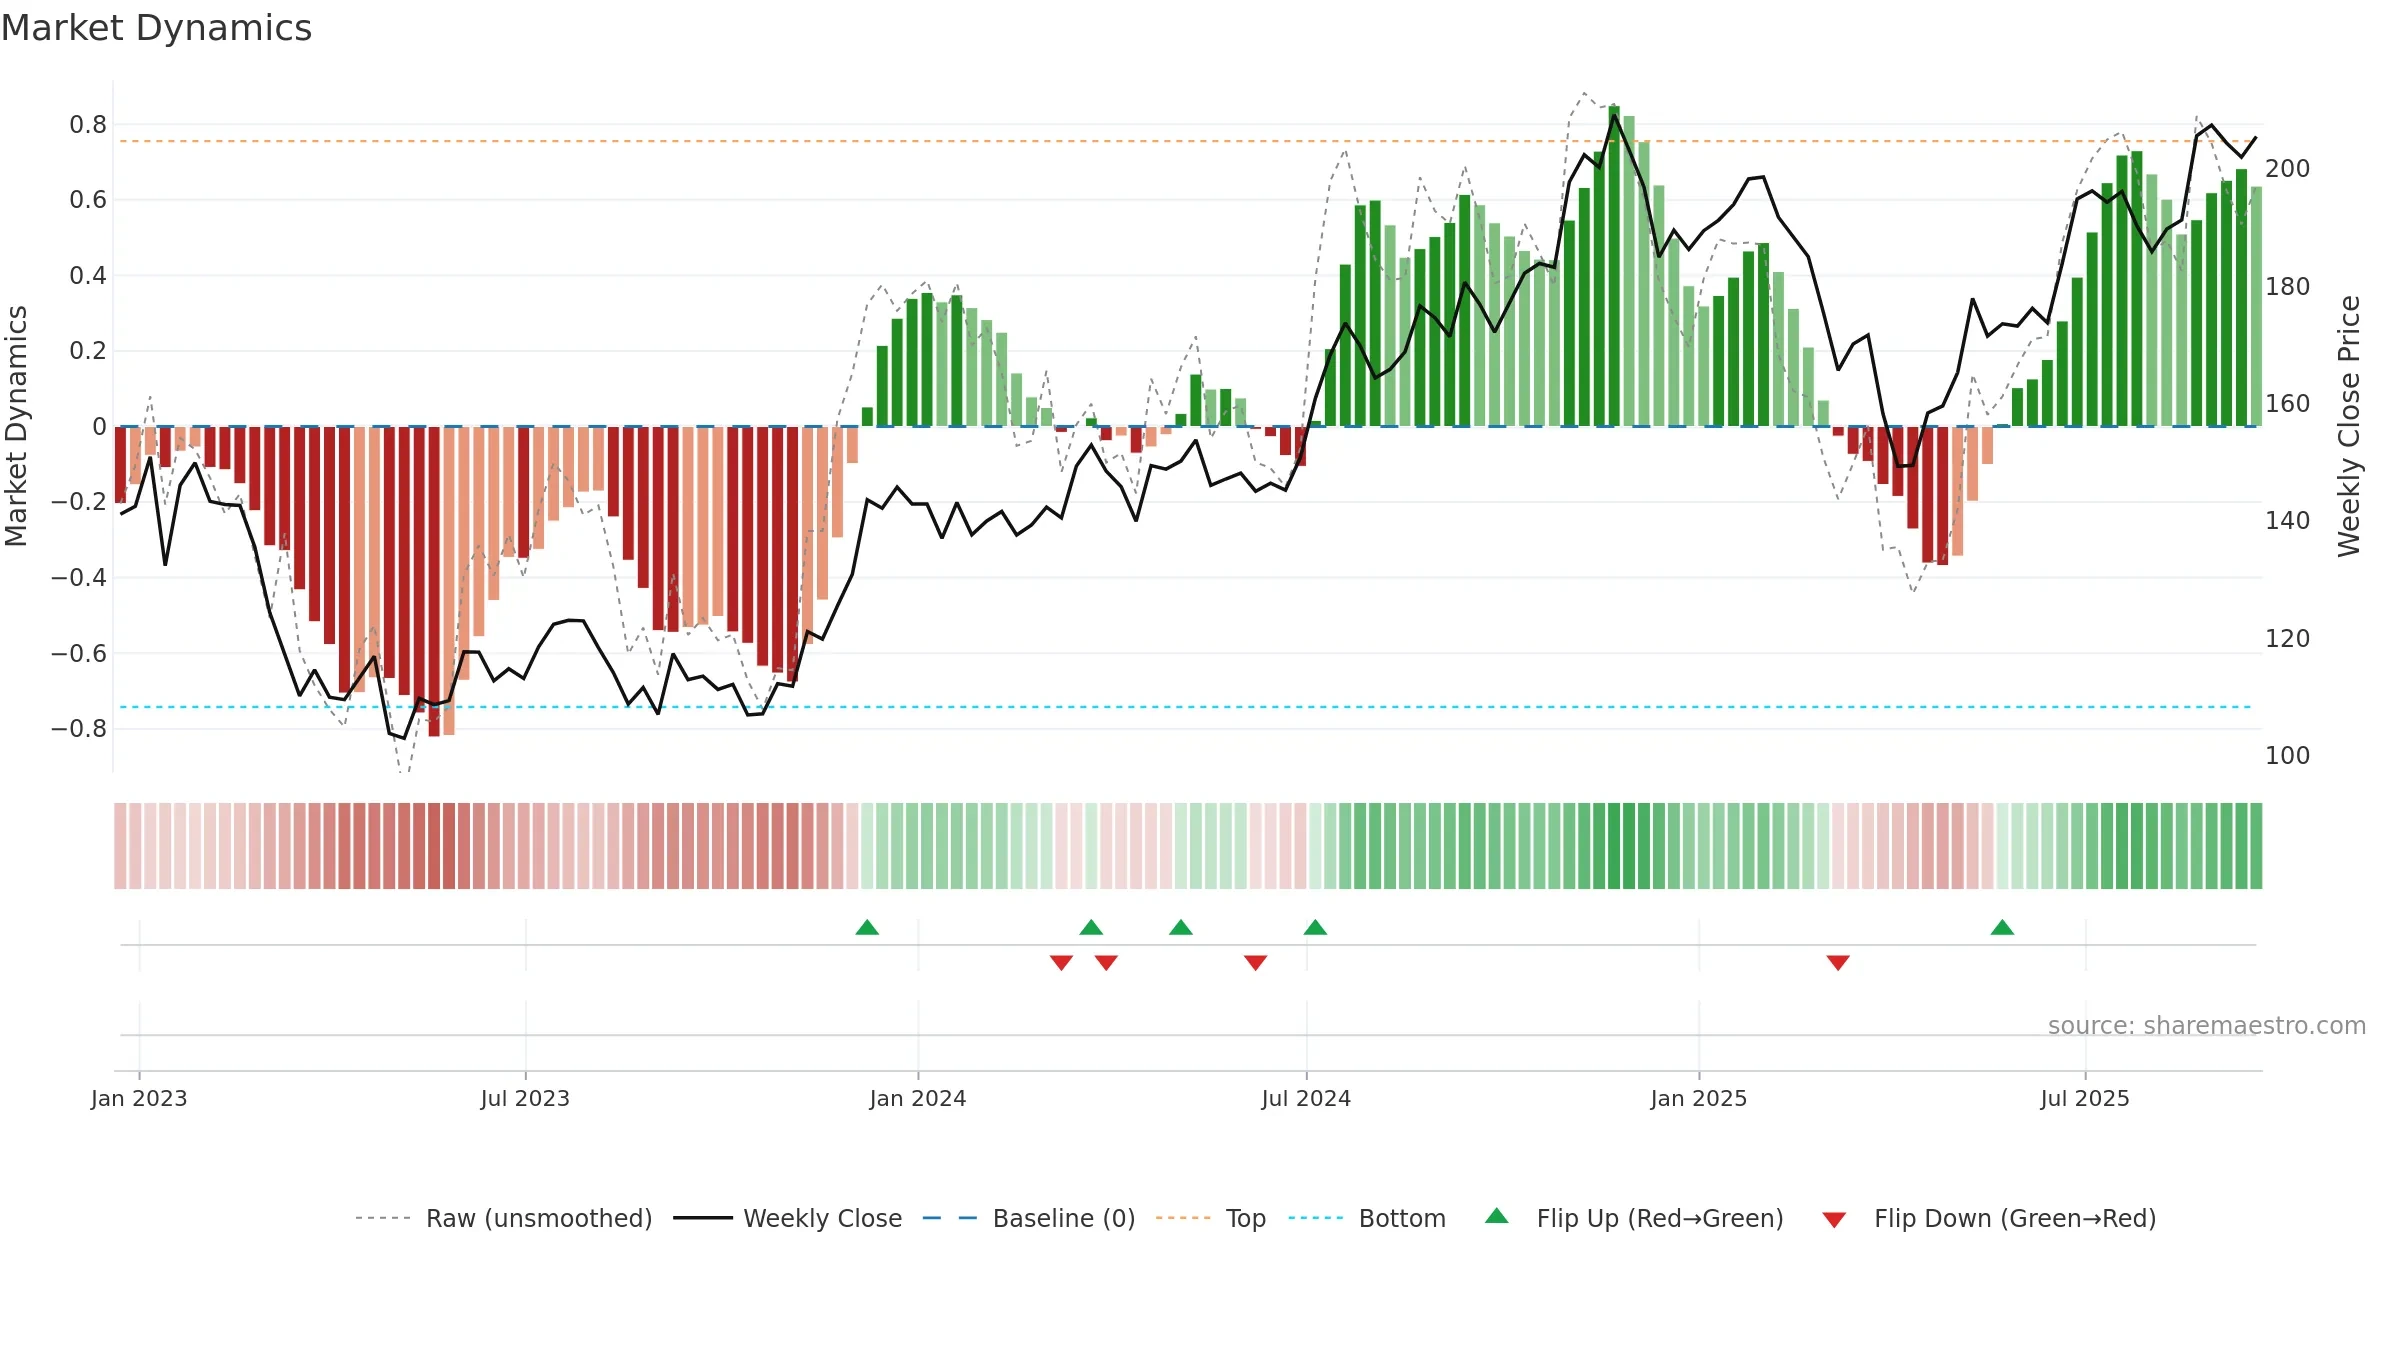Click the 'Weekly Close Price' axis title
This screenshot has height=1350, width=2400.
point(2348,426)
